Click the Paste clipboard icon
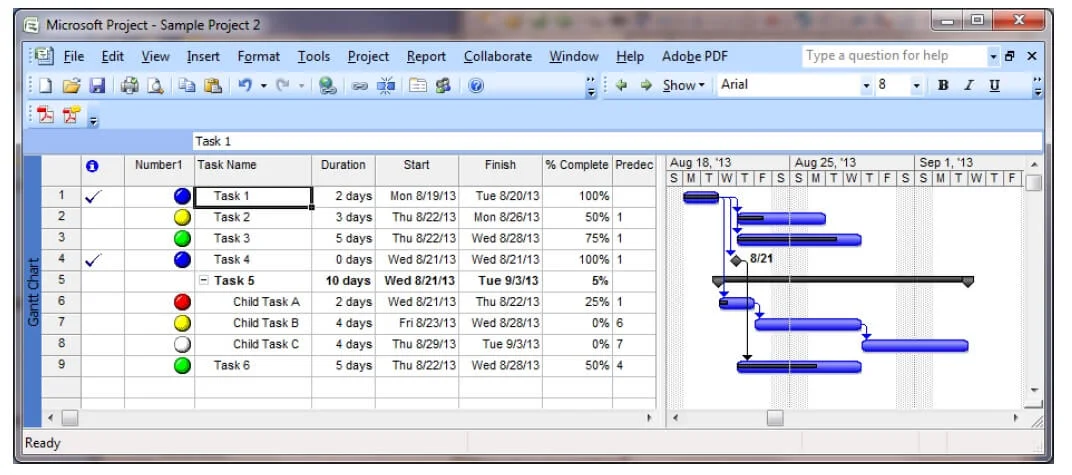Viewport: 1072px width, 475px height. pyautogui.click(x=213, y=85)
